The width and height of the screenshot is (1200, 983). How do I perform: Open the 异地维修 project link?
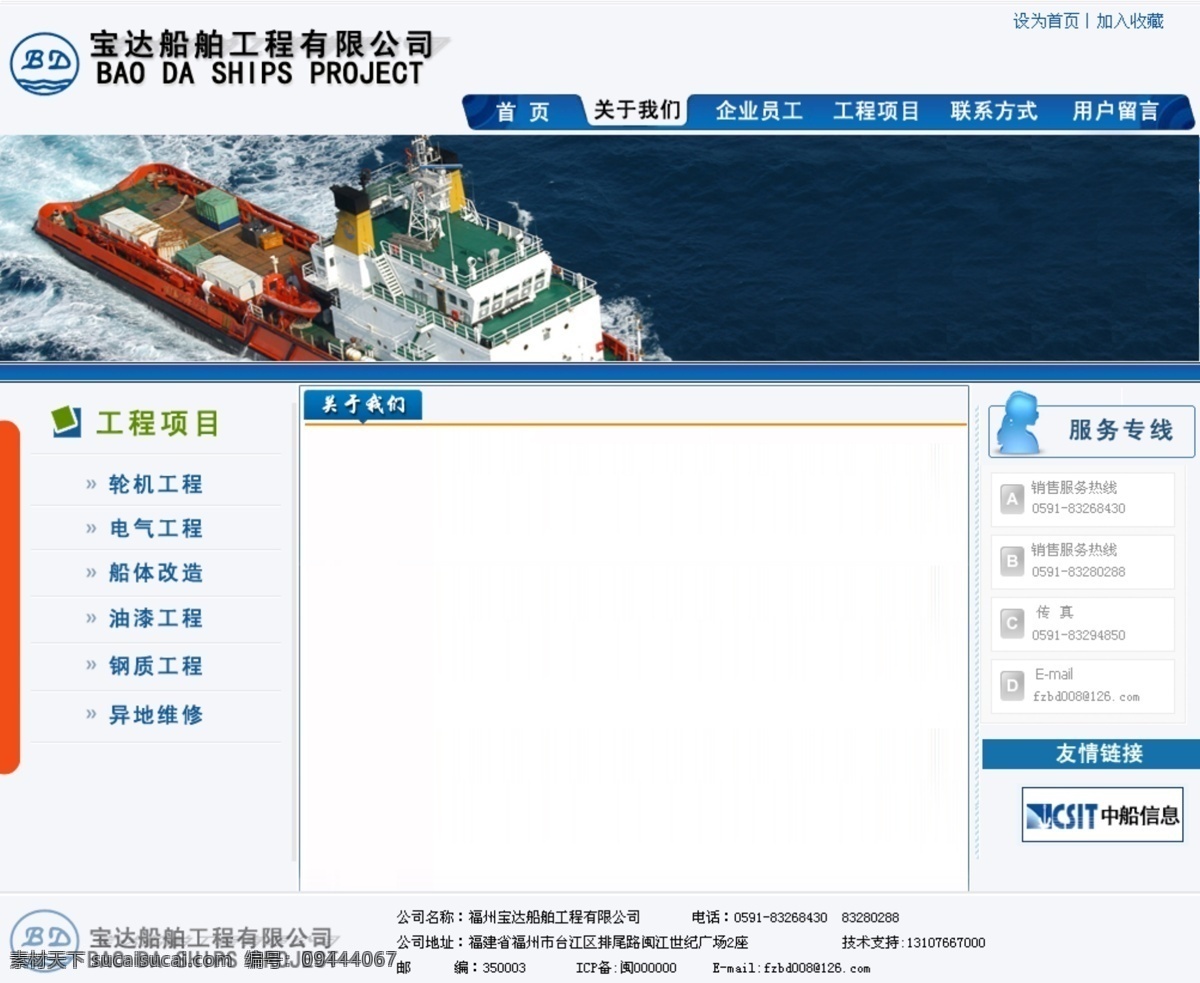156,714
